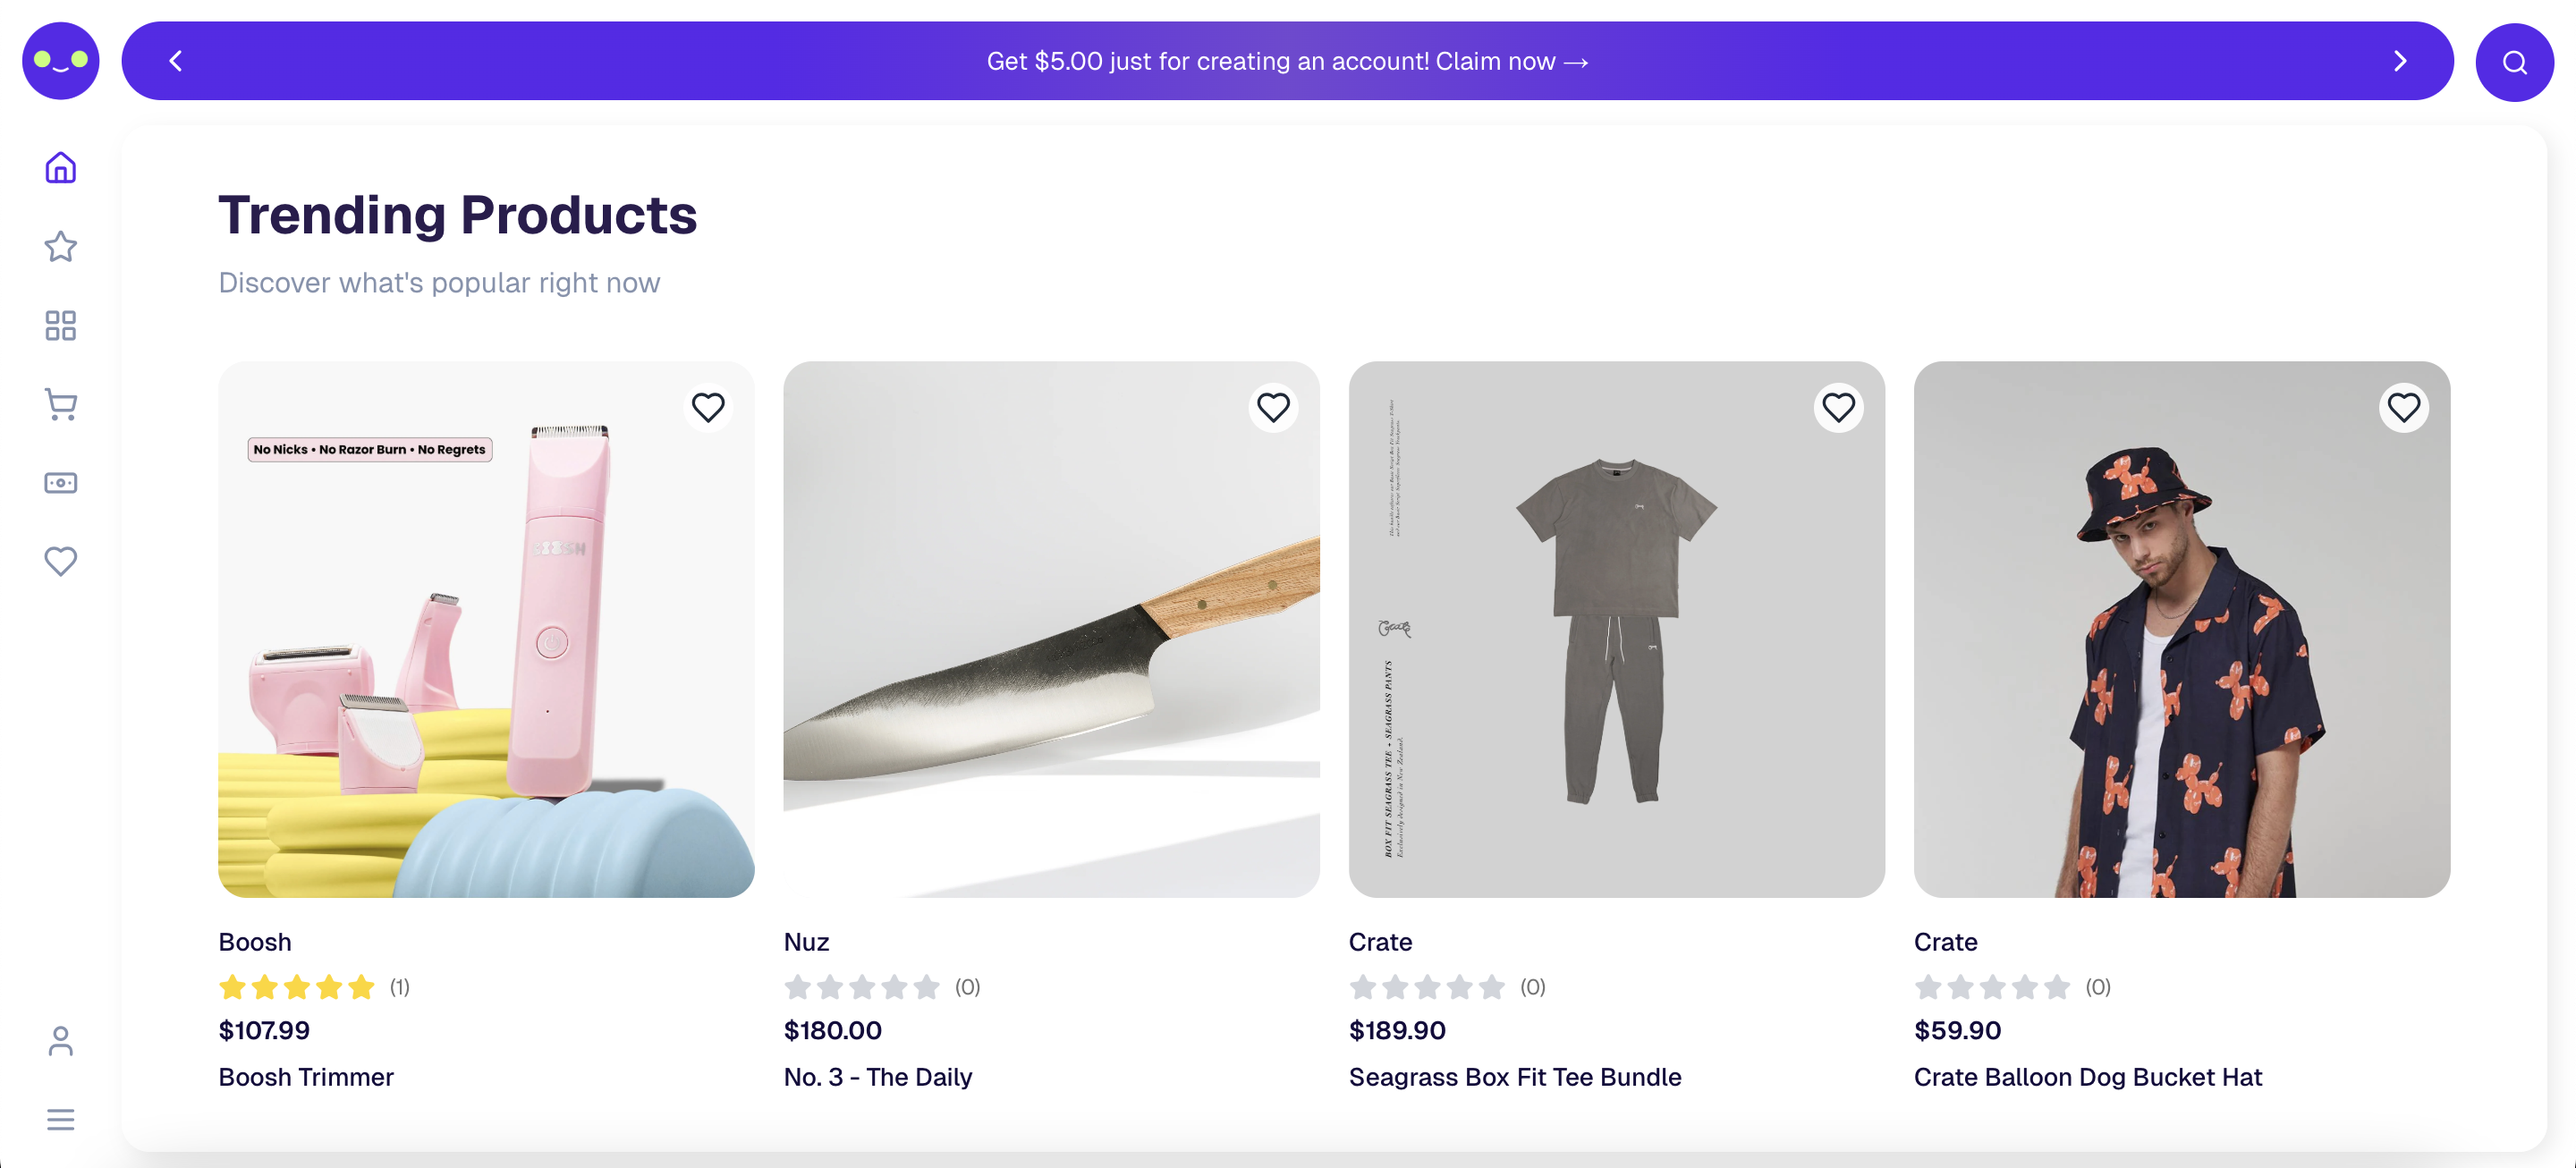Image resolution: width=2576 pixels, height=1168 pixels.
Task: Advance banner using right chevron
Action: pos(2400,60)
